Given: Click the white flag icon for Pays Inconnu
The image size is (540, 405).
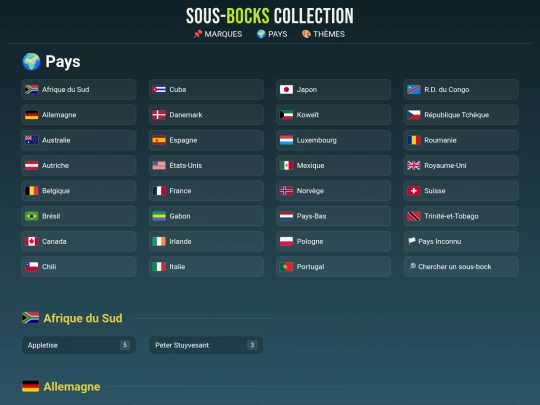Looking at the screenshot, I should tap(412, 241).
